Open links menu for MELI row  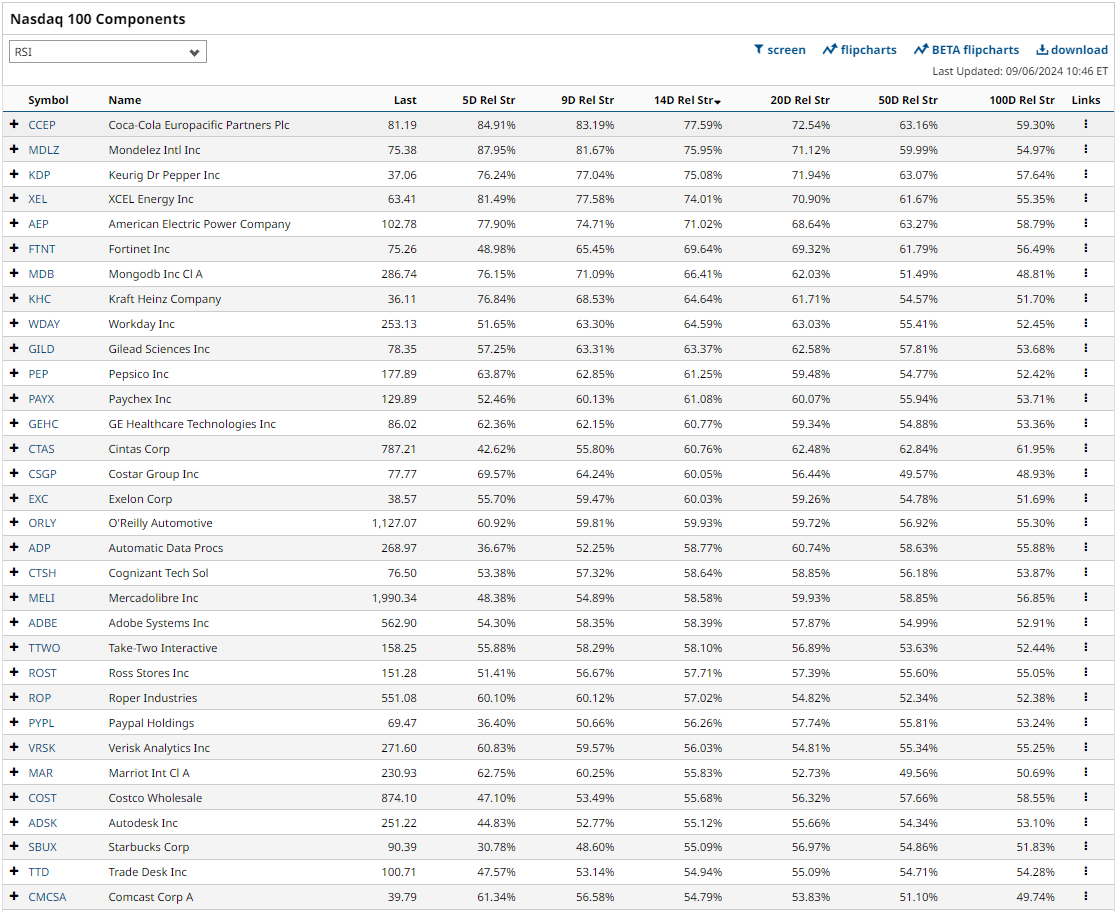1085,597
